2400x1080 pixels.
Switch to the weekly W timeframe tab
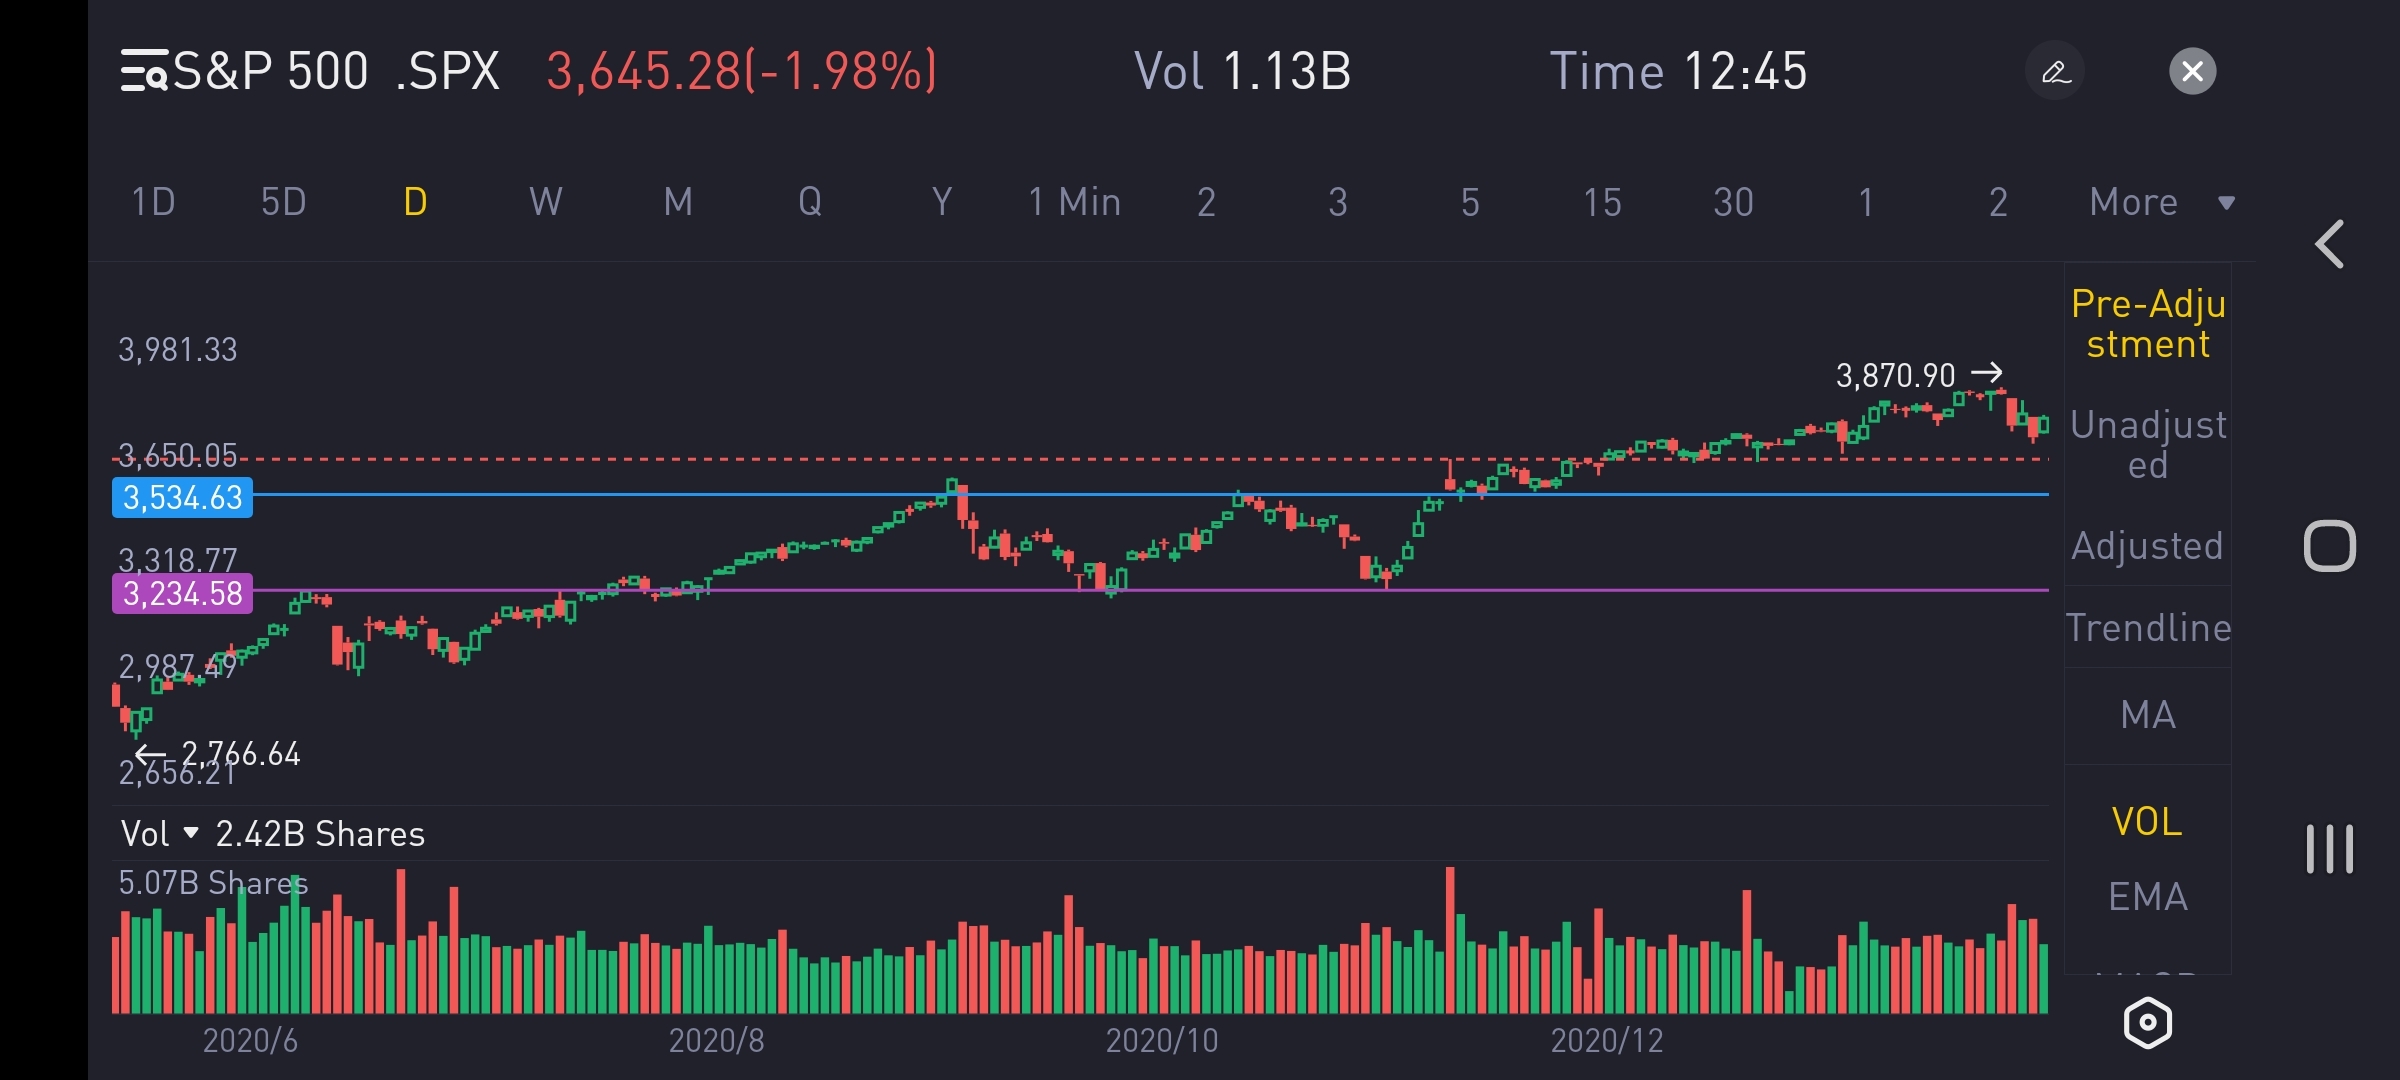(545, 202)
